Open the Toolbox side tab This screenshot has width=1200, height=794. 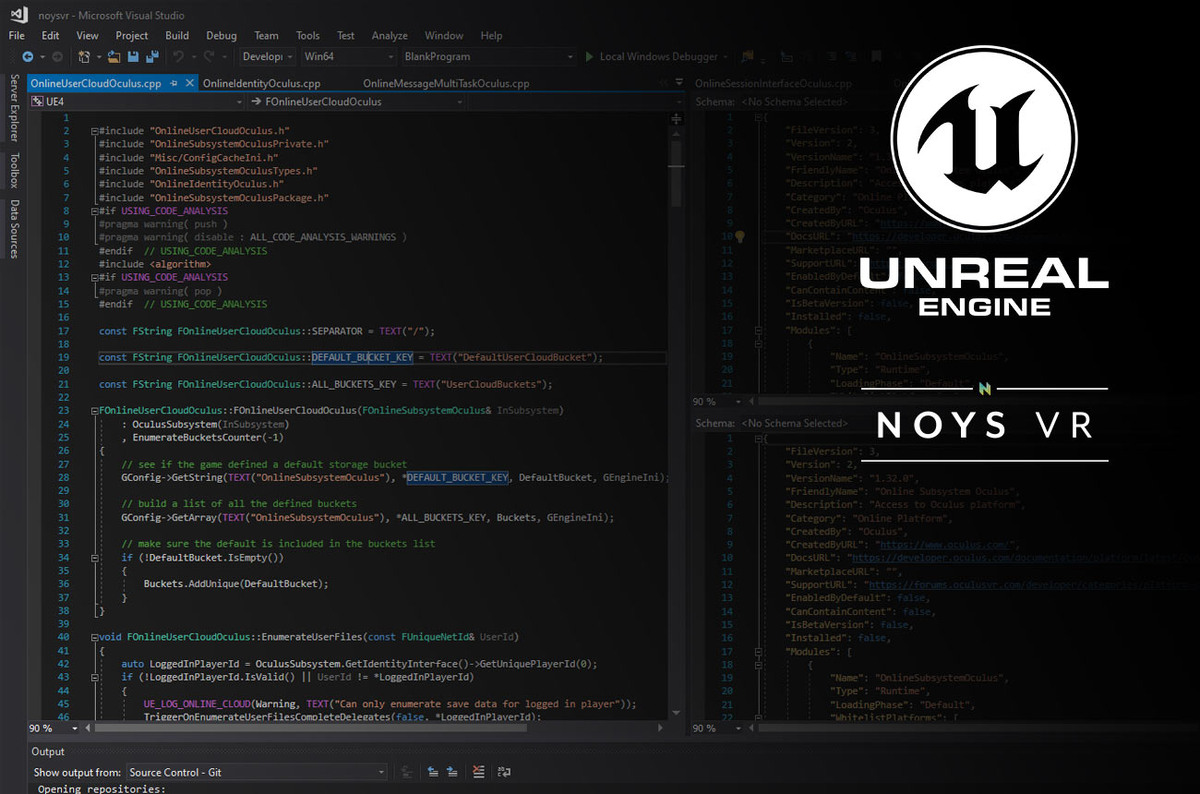14,170
